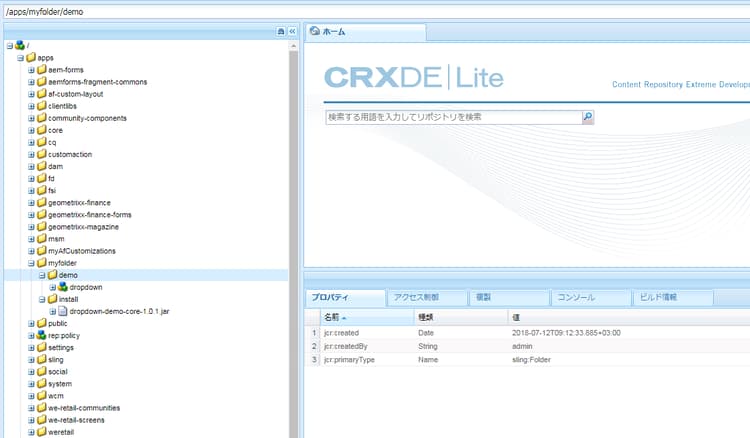This screenshot has width=750, height=438.
Task: Select the we-retail-communities node
Action: point(84,408)
